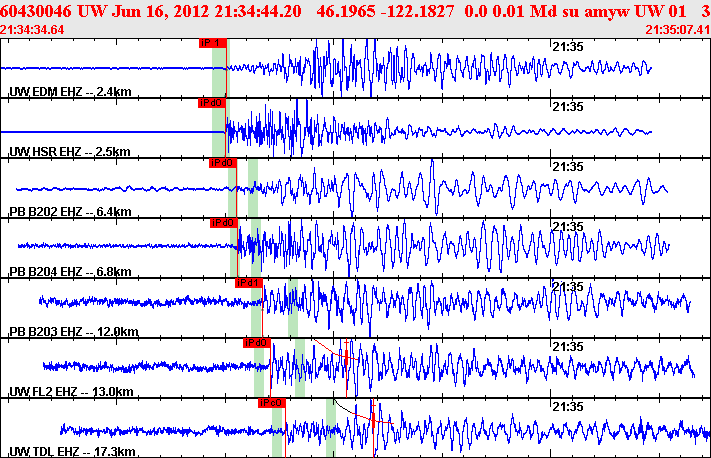This screenshot has height=458, width=711.
Task: Click station label PB B203 EHZ -- 12.0km
Action: [x=74, y=331]
